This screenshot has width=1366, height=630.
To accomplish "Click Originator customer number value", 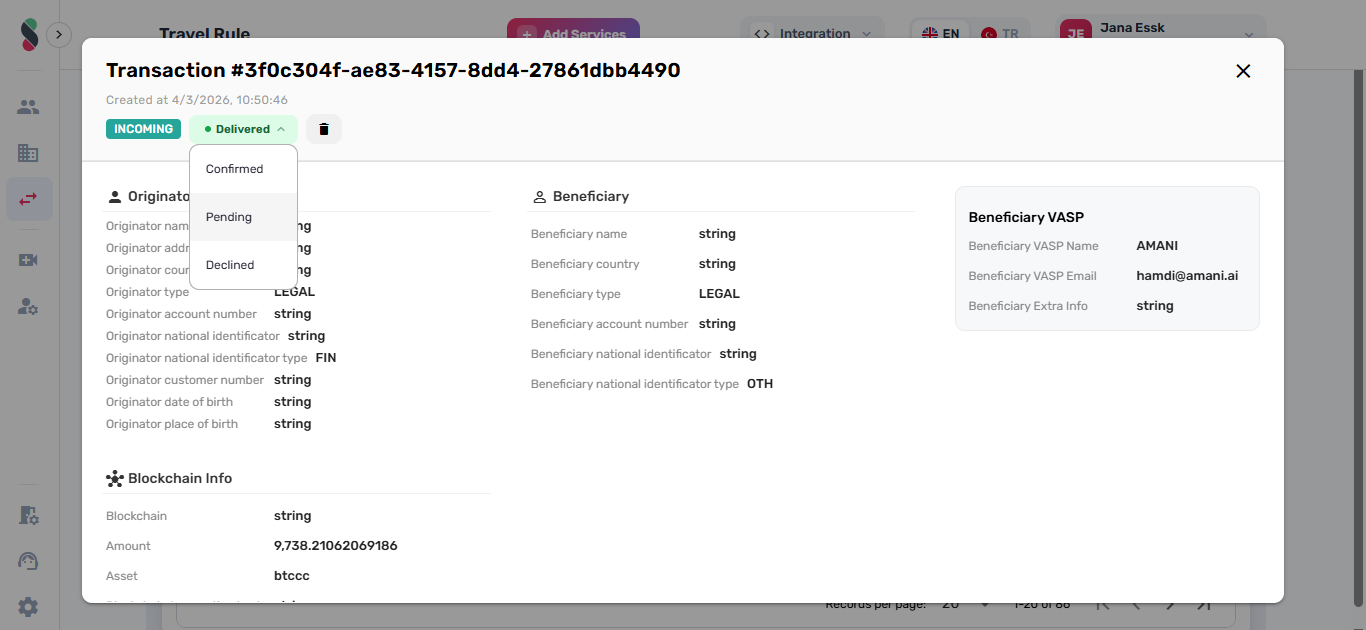I will [x=292, y=380].
